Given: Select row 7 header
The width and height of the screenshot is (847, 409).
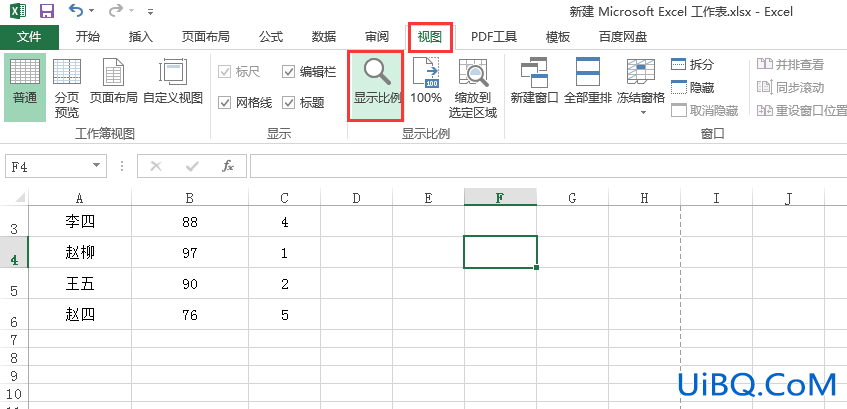Looking at the screenshot, I should click(14, 339).
